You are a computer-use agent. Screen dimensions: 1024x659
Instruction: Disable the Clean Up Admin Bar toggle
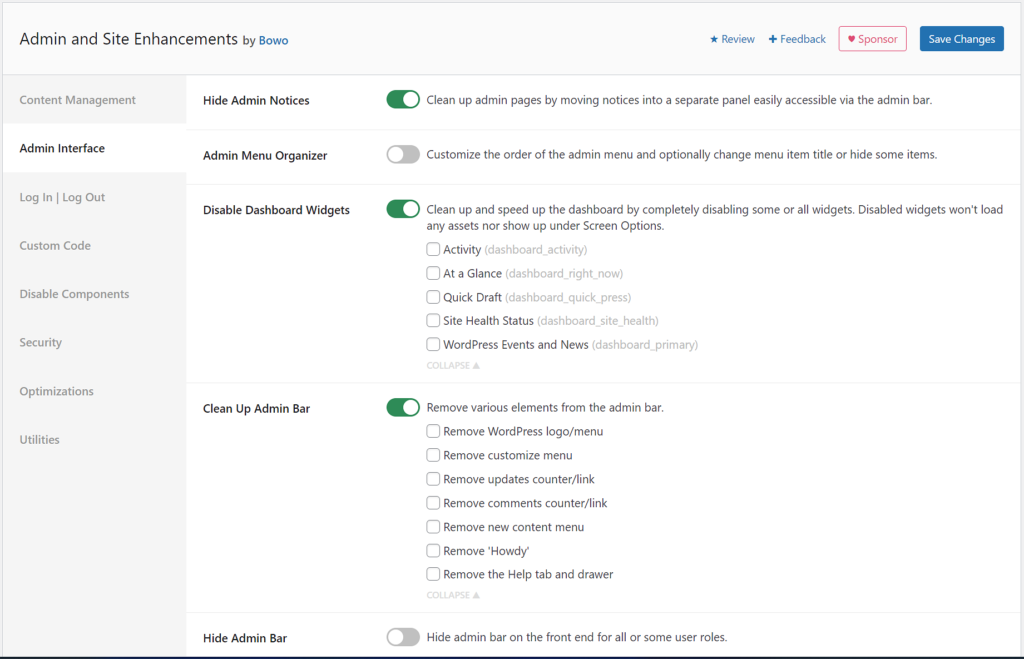403,407
